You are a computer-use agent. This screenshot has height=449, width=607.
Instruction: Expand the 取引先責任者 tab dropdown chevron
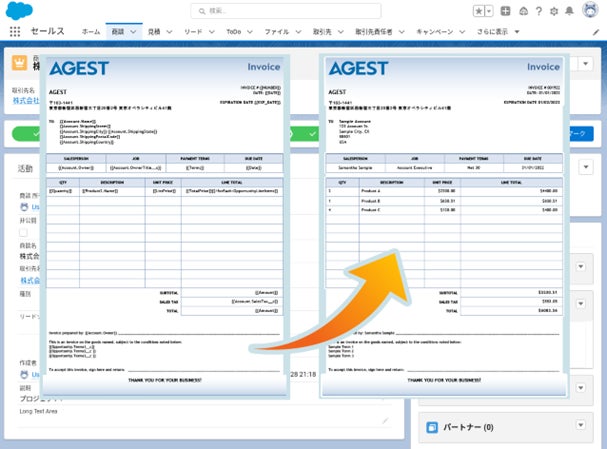(x=401, y=32)
